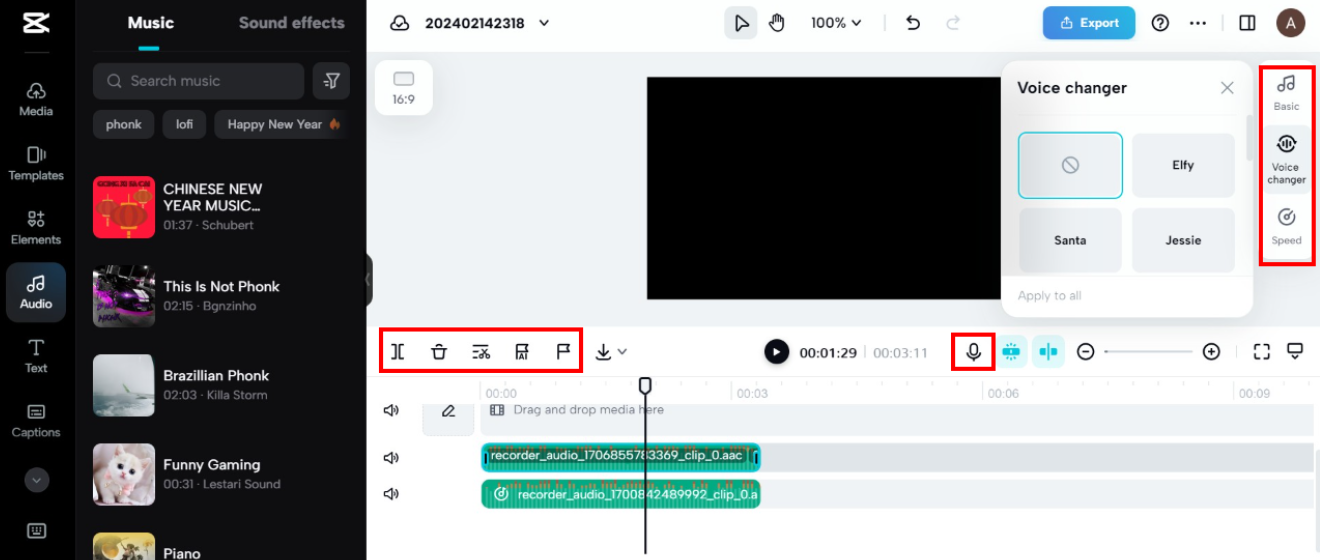Select the pointer select tool
The height and width of the screenshot is (560, 1320).
tap(741, 23)
